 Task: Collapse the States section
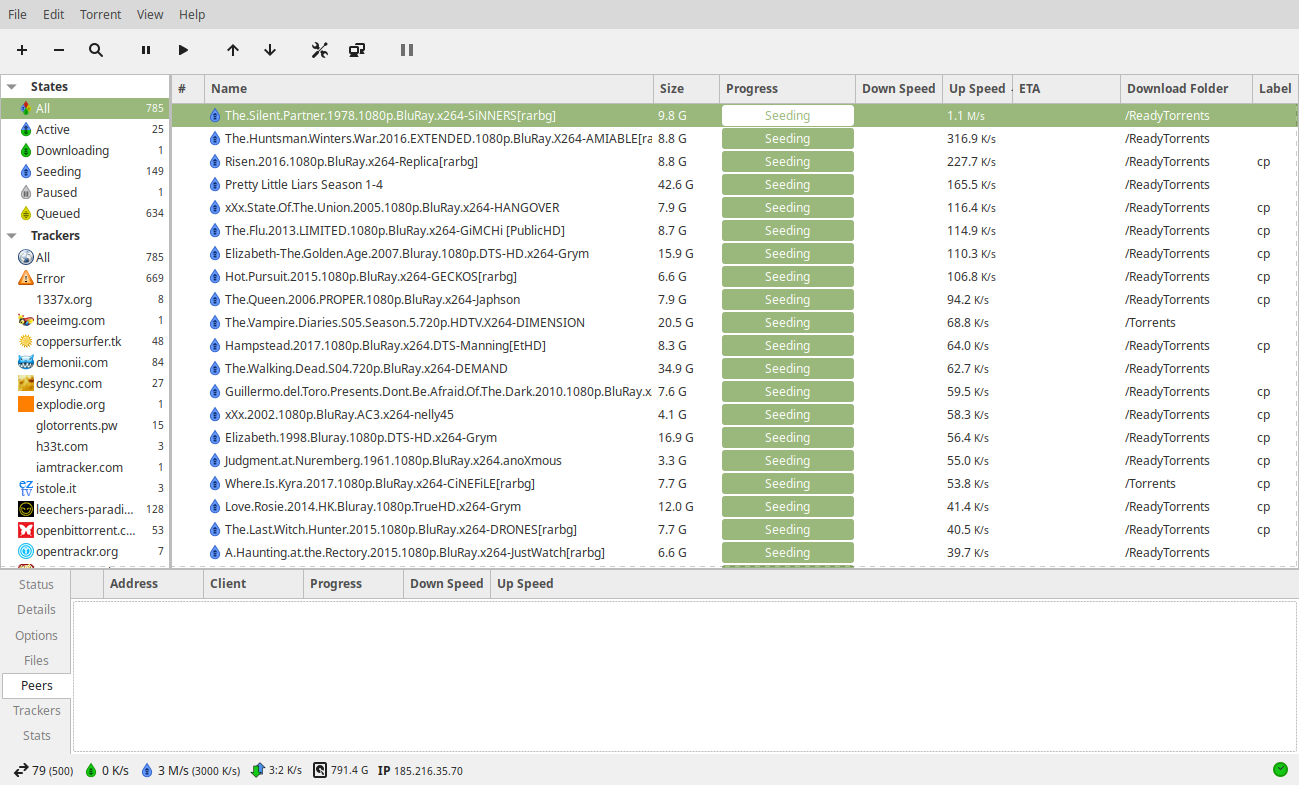coord(12,87)
